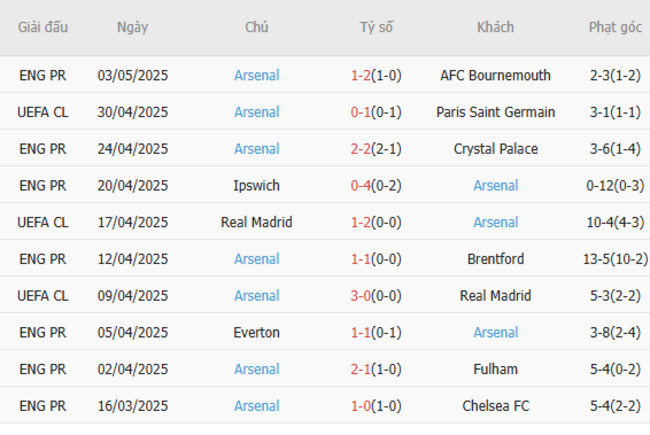Select the 13-5(10-2) corner statistic
The width and height of the screenshot is (650, 435).
click(x=615, y=259)
